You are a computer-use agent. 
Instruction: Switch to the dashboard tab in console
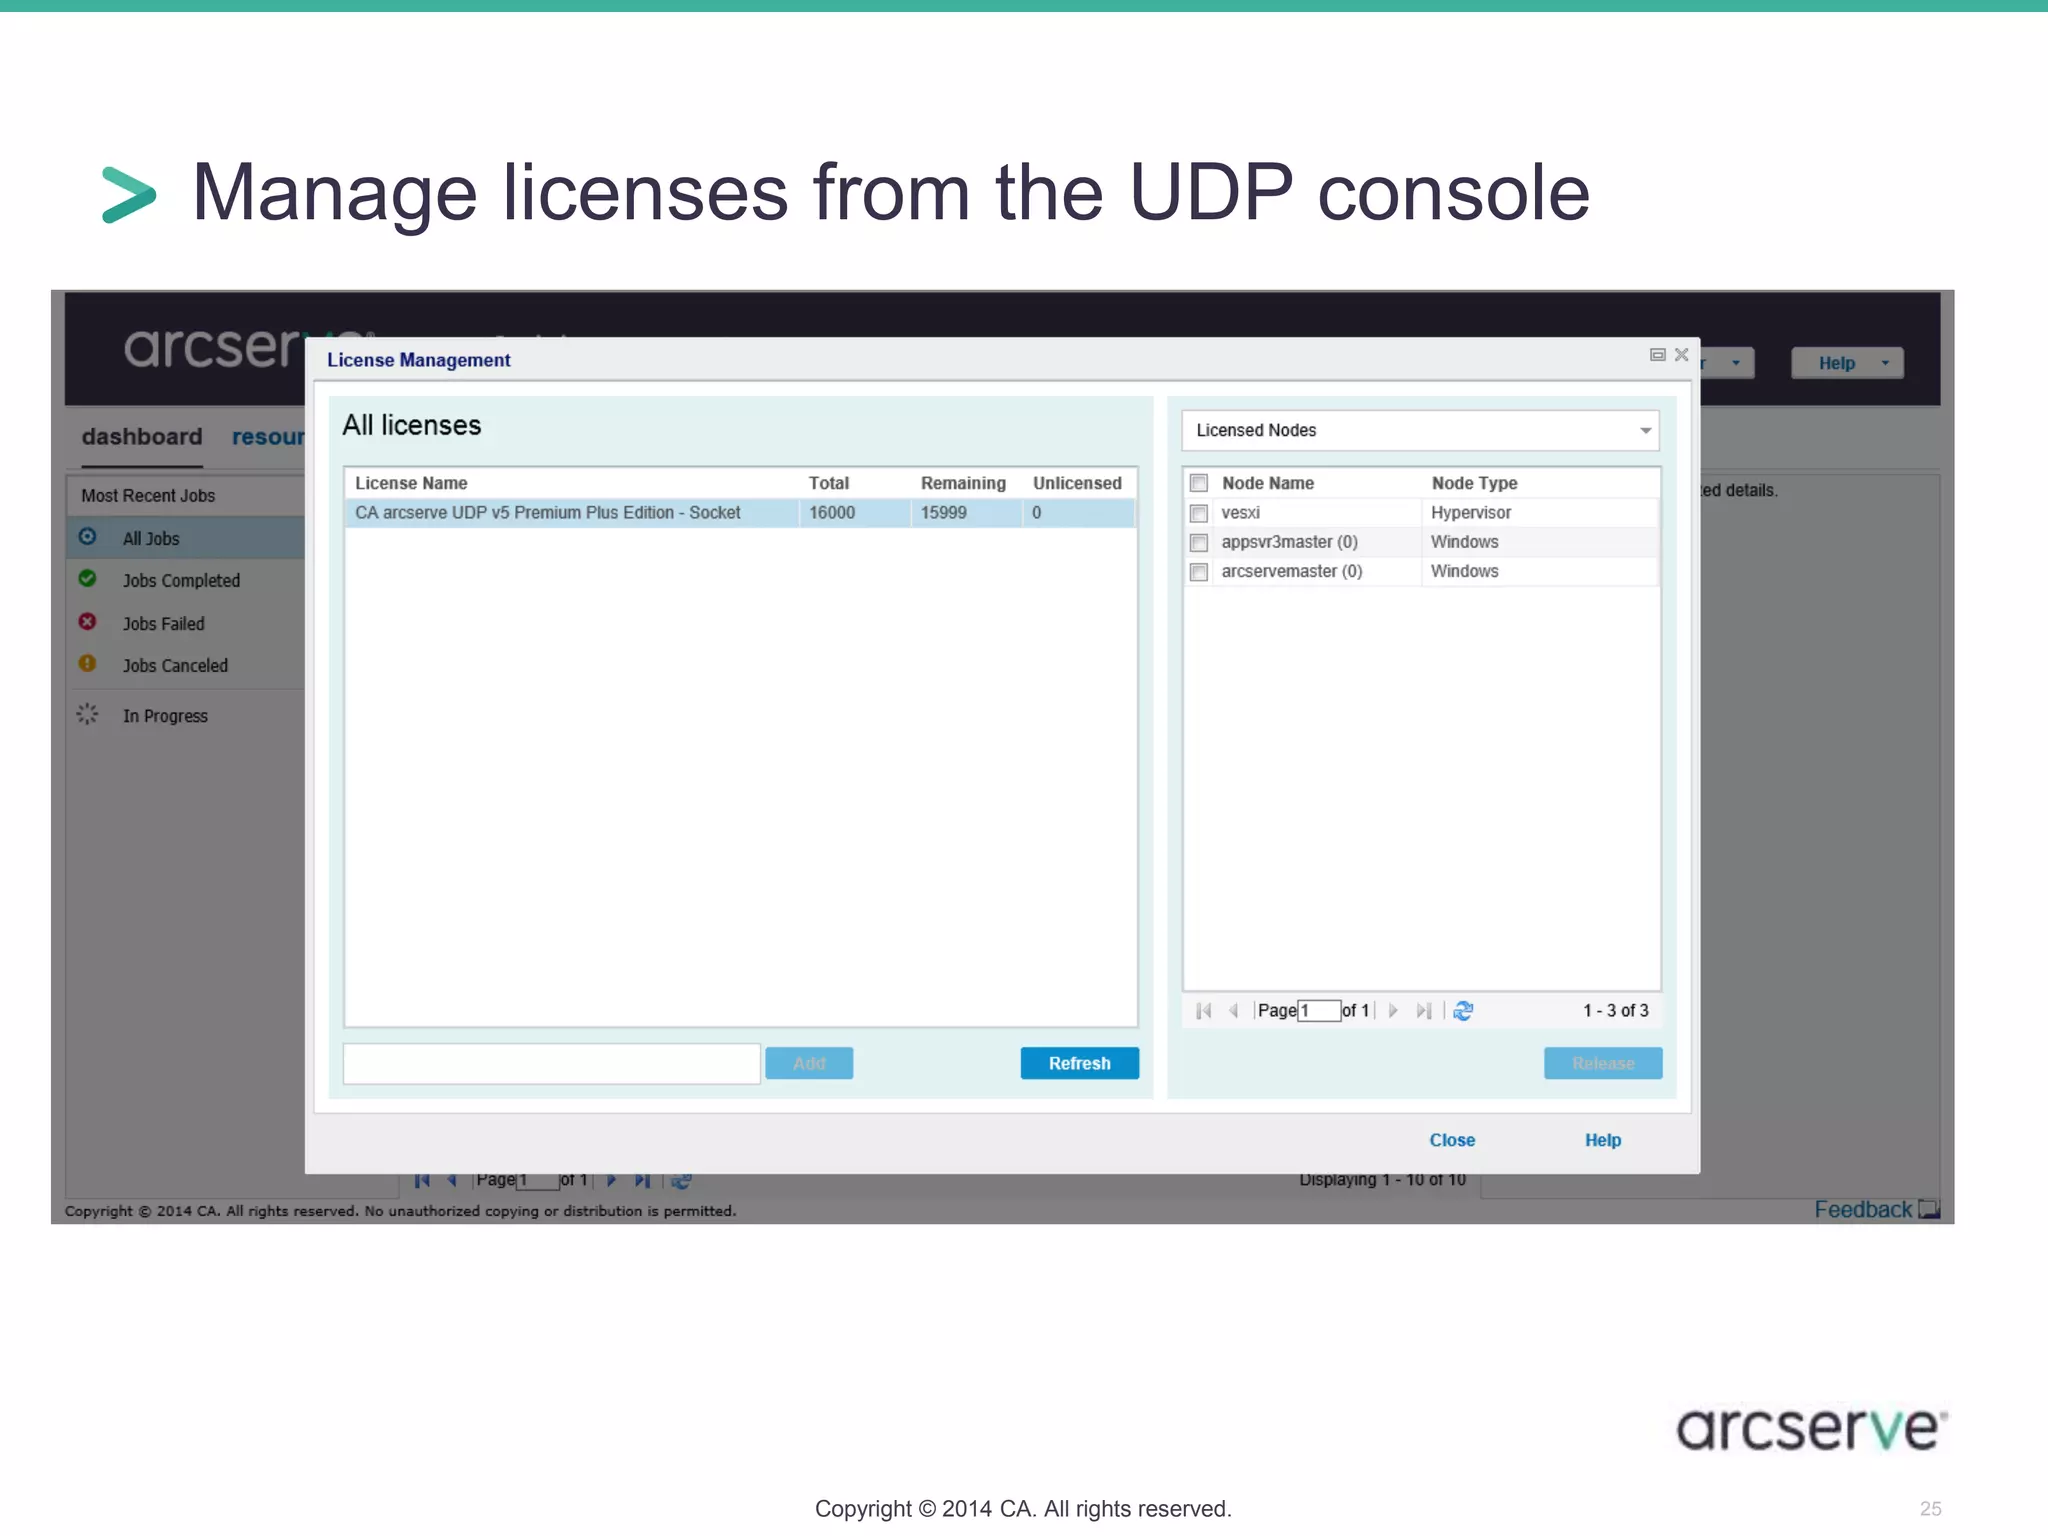142,437
